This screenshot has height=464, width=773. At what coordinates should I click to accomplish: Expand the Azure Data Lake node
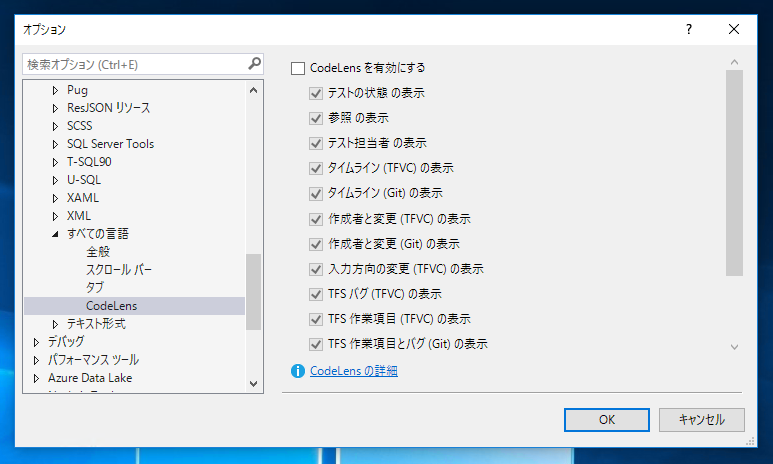pos(36,378)
